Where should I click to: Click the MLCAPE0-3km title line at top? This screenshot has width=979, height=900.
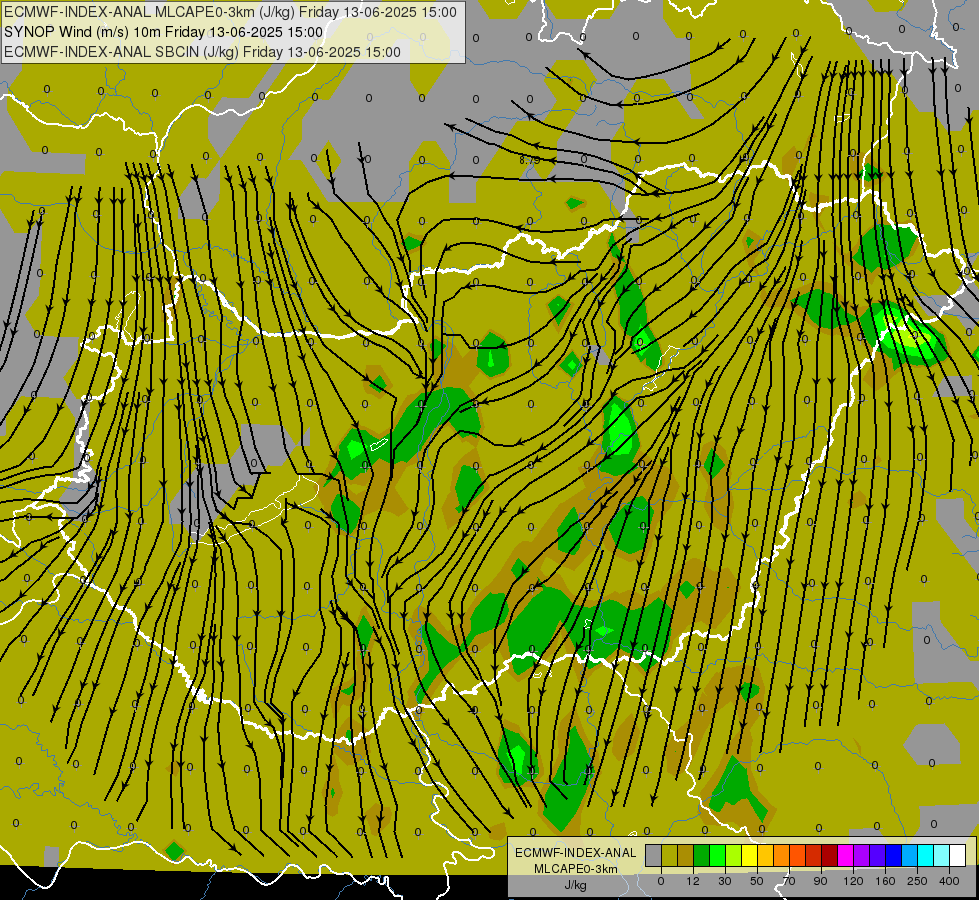click(230, 12)
